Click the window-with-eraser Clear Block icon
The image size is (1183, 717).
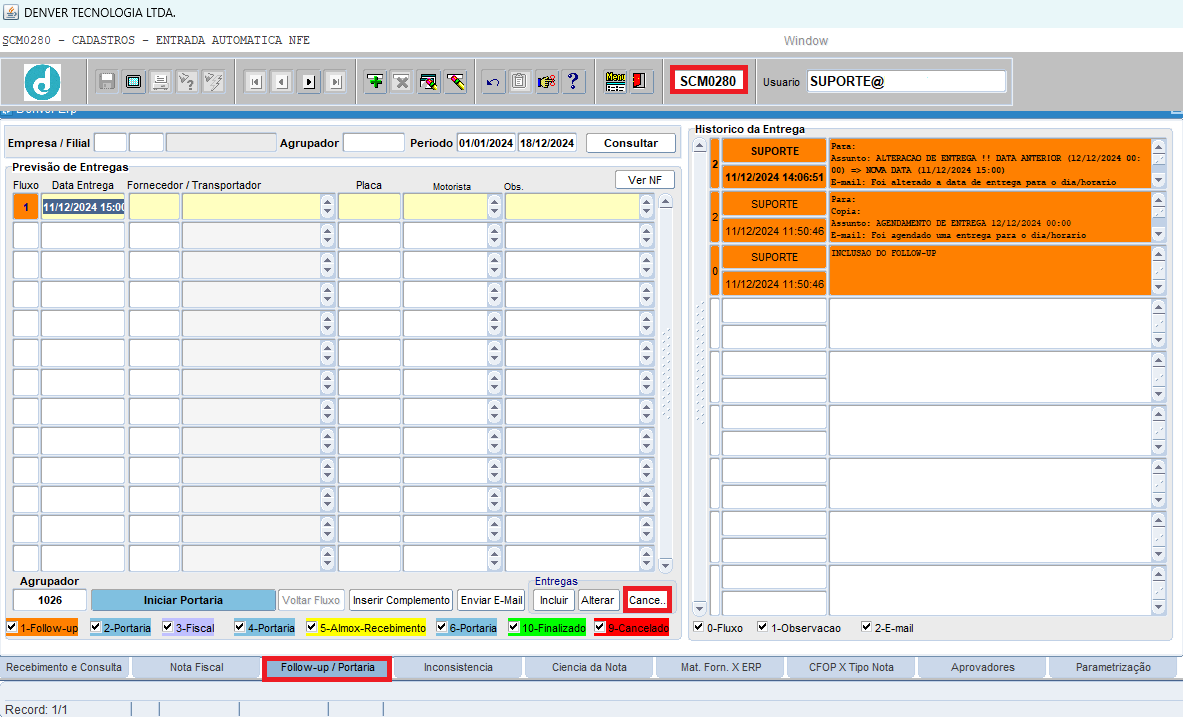pos(429,82)
